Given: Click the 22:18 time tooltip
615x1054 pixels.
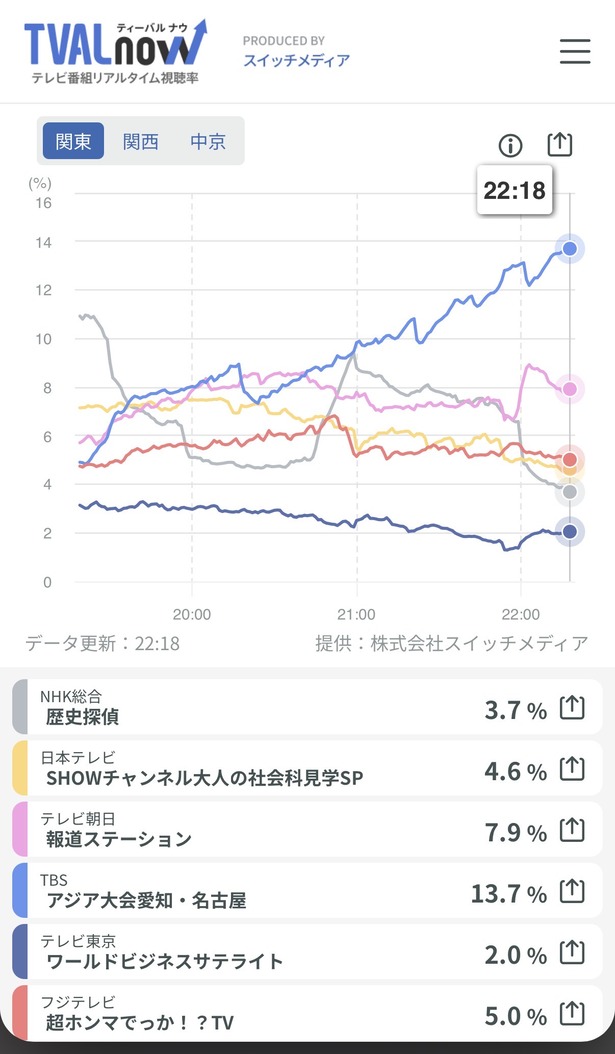Looking at the screenshot, I should [x=515, y=190].
